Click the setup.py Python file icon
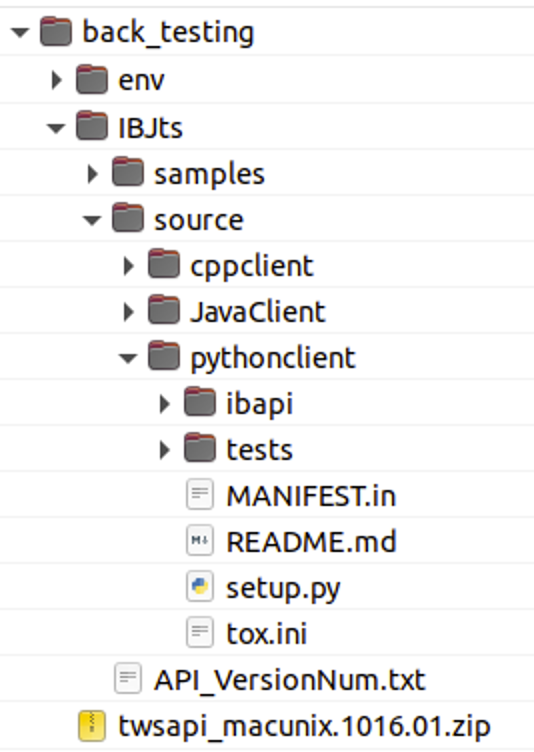This screenshot has width=534, height=752. [200, 587]
